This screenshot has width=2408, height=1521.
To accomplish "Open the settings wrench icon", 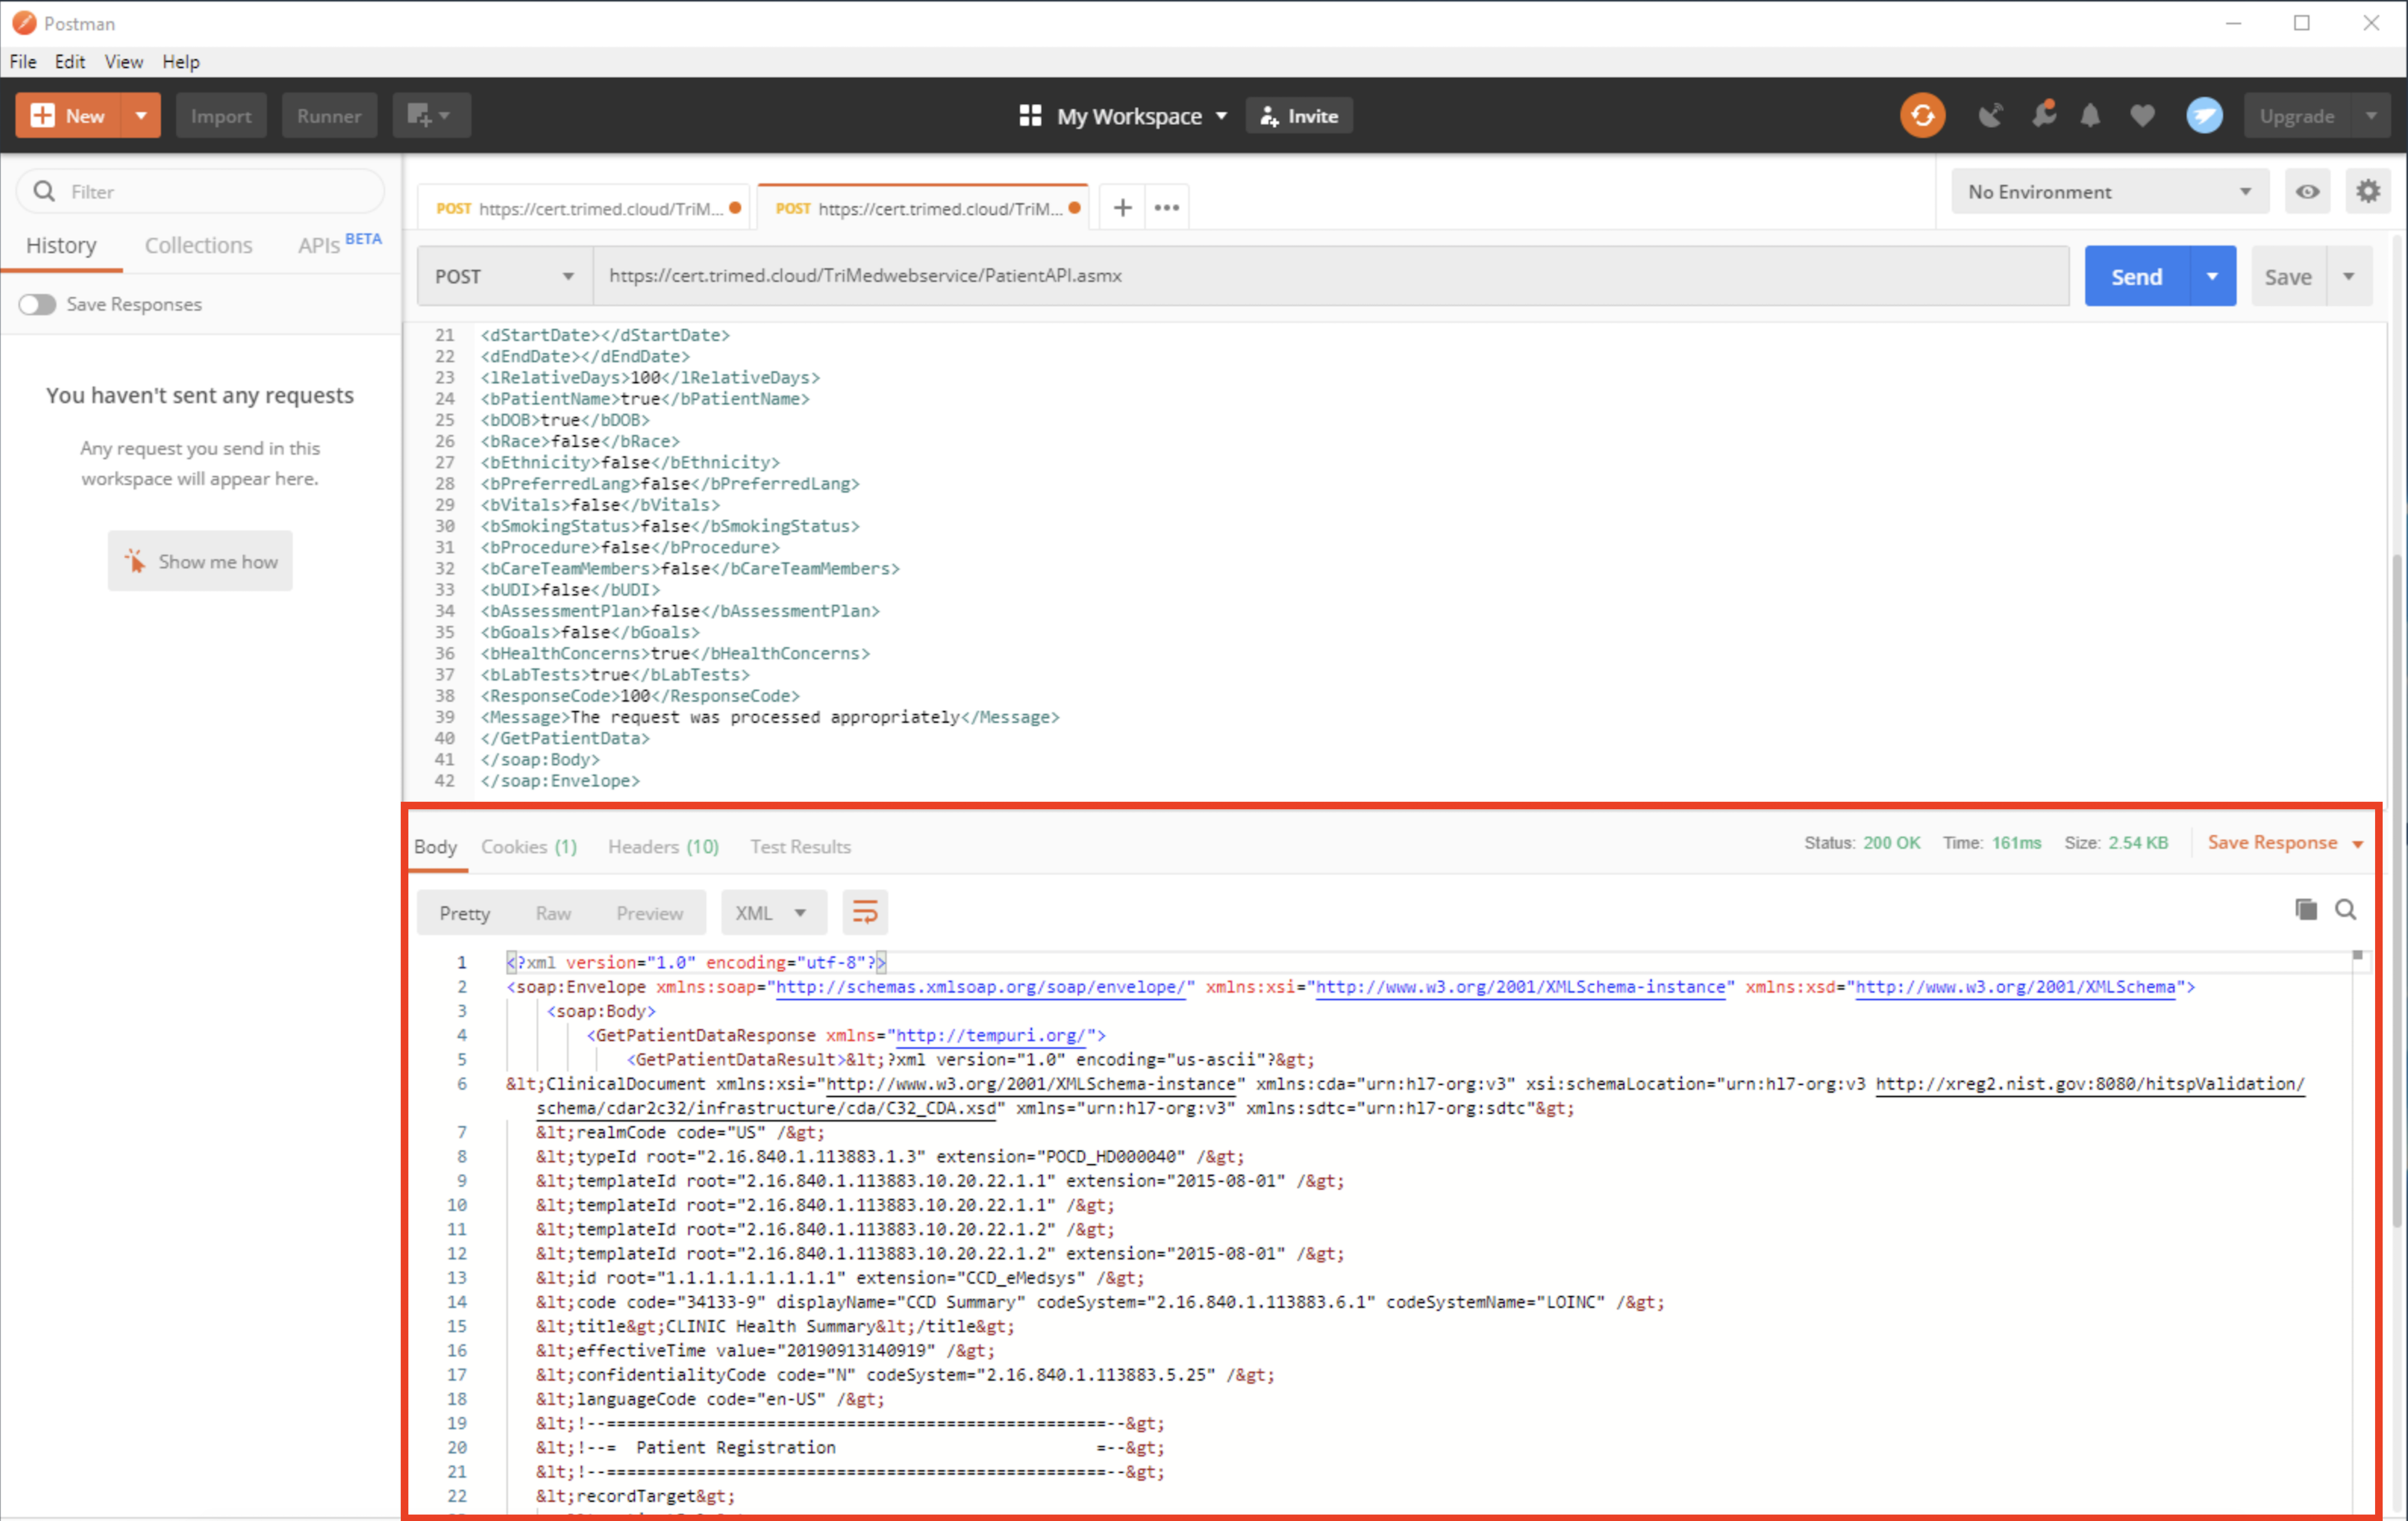I will [x=2043, y=114].
